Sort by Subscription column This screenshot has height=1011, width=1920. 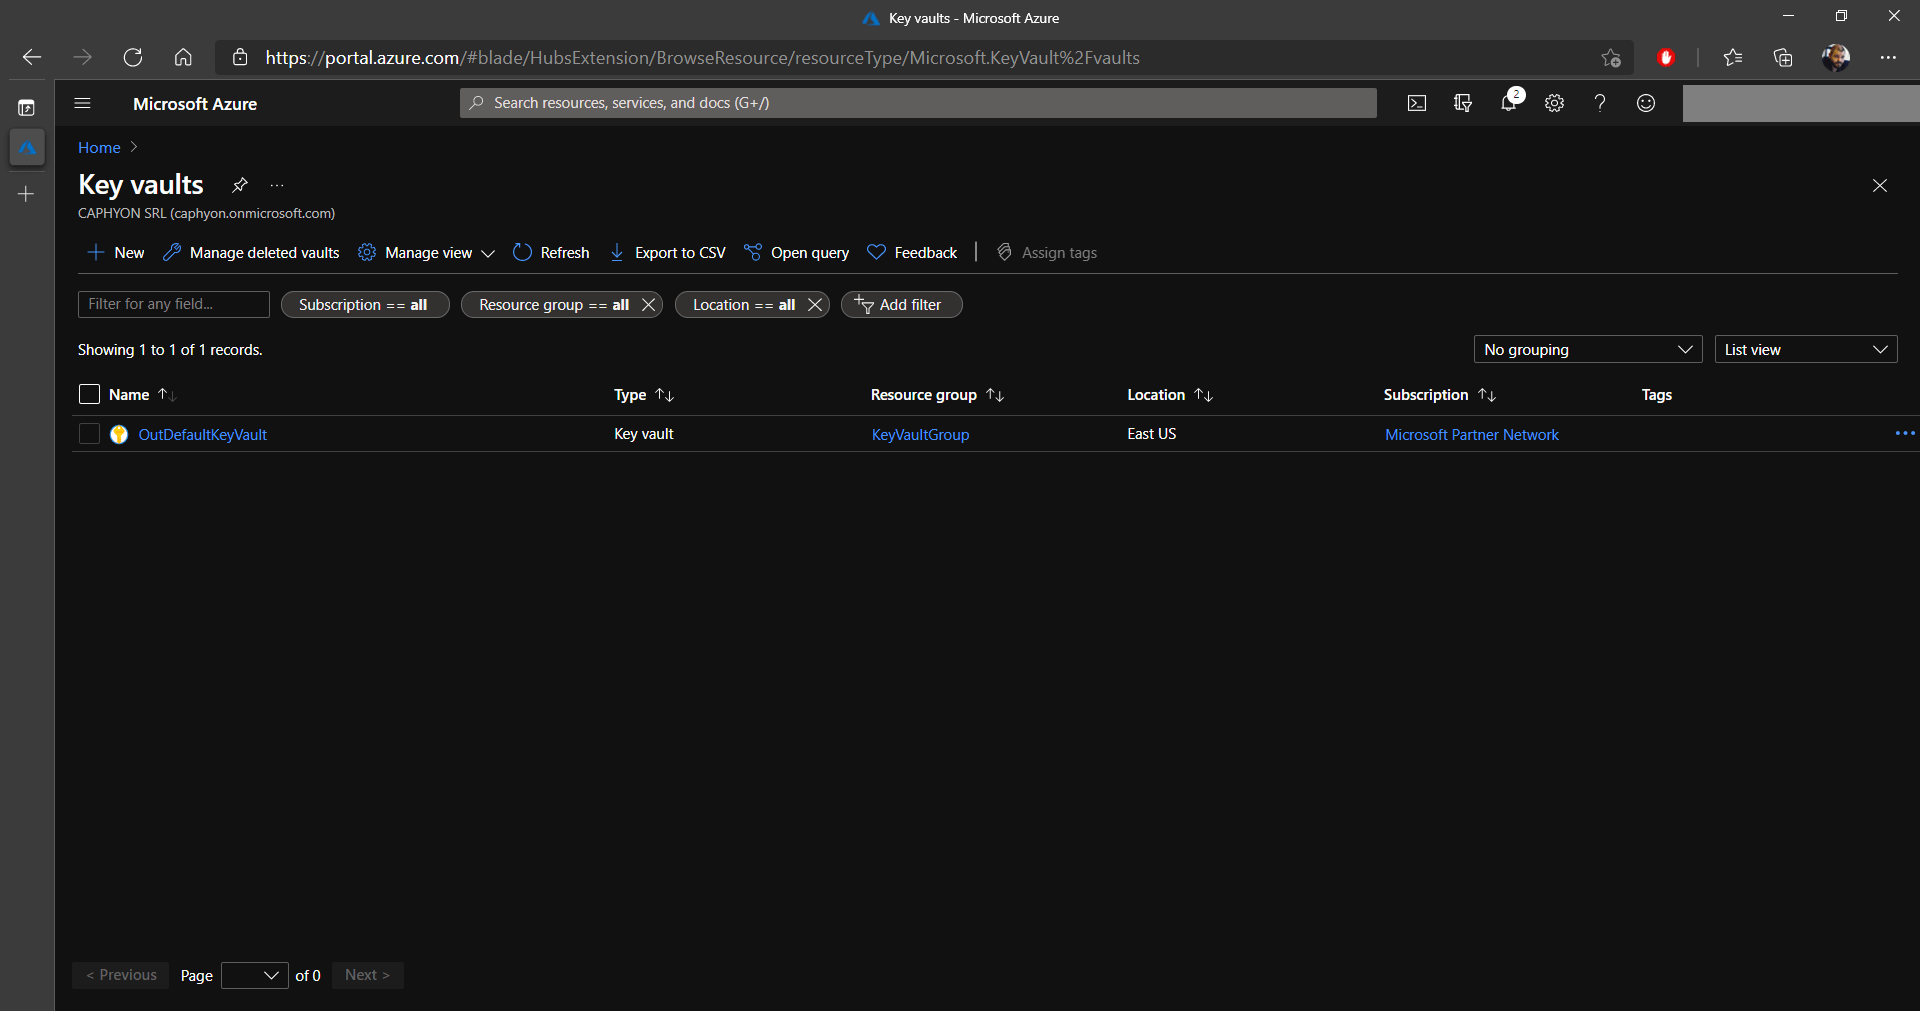1439,395
